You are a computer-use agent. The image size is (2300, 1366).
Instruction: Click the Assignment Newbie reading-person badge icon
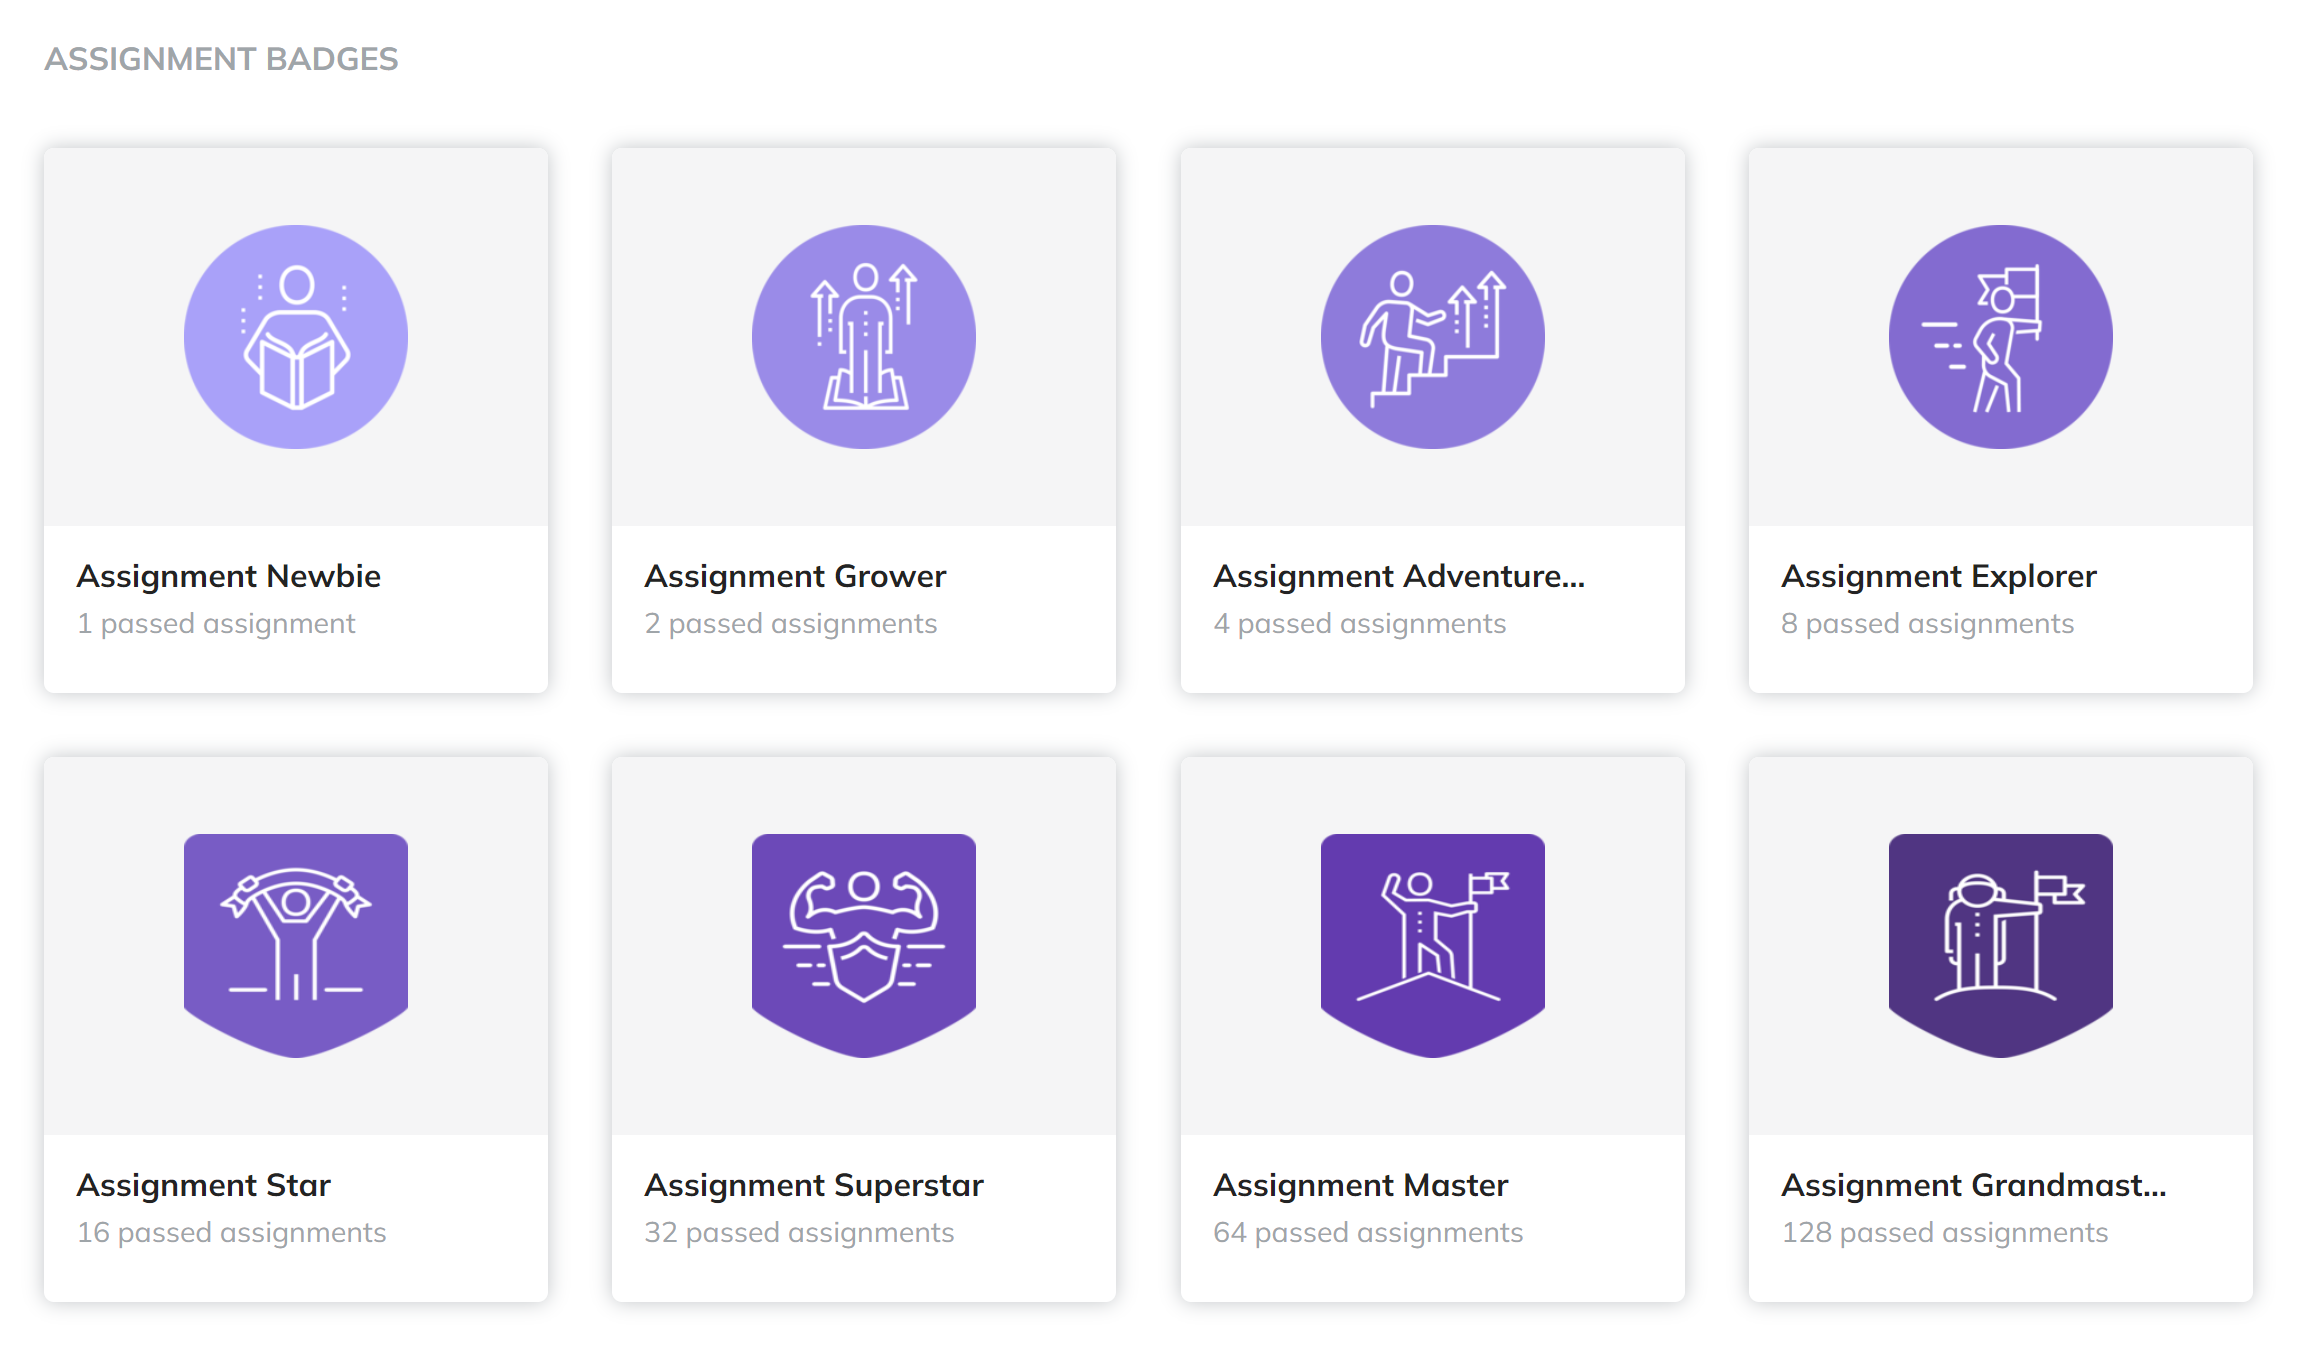[296, 337]
